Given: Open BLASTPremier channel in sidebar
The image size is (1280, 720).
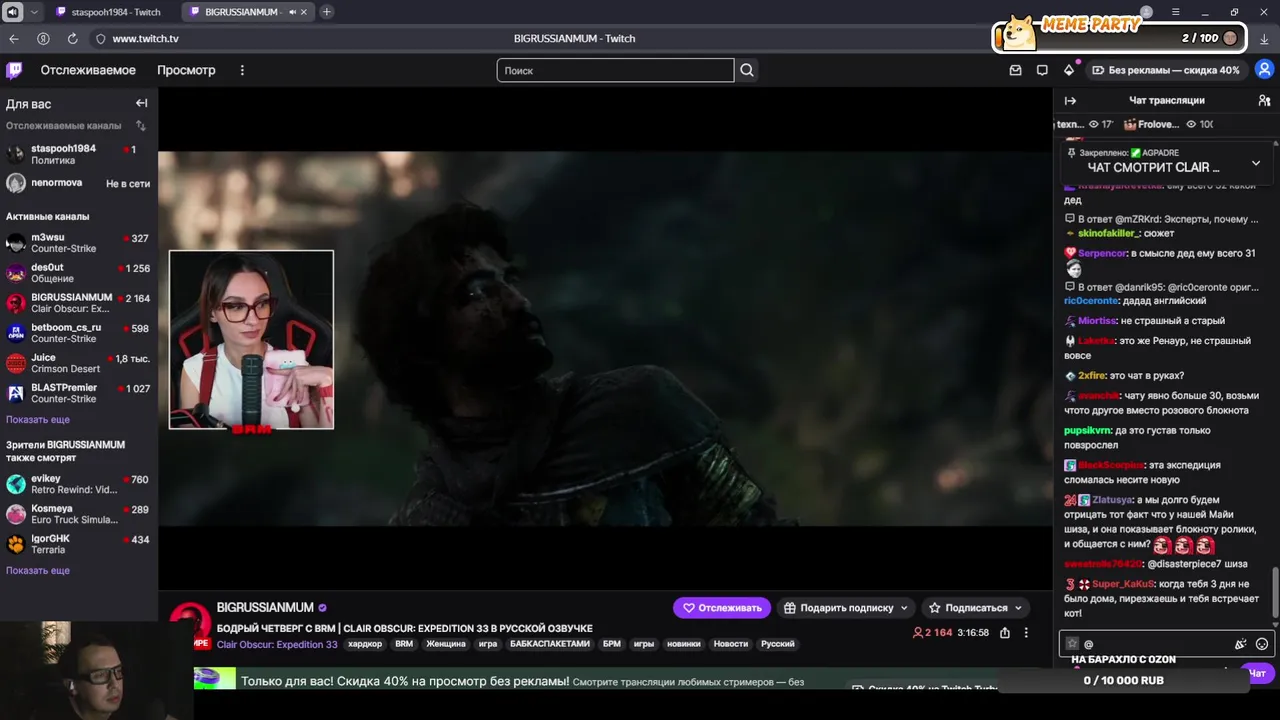Looking at the screenshot, I should 78,393.
